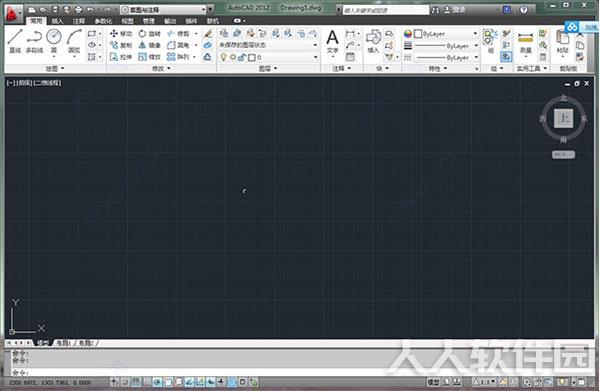Switch to the View (视图) ribbon tab
The height and width of the screenshot is (391, 600).
tap(127, 21)
